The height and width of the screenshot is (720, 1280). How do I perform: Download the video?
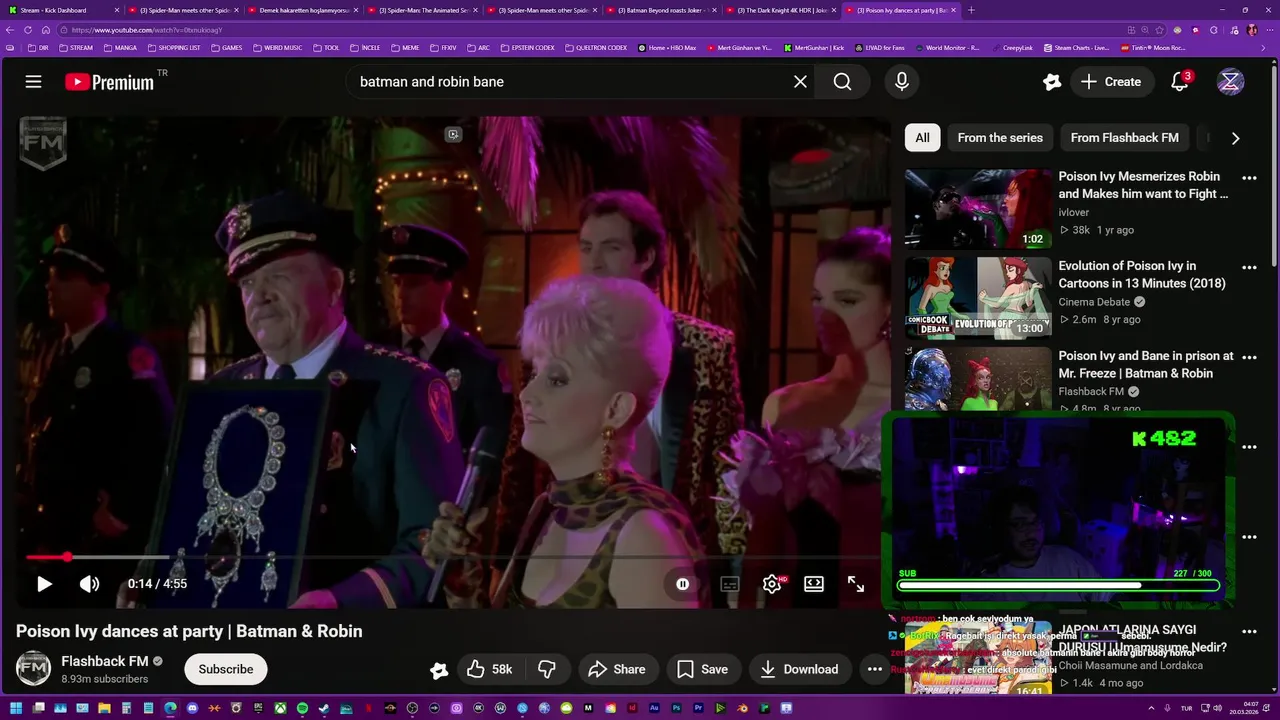pos(798,669)
